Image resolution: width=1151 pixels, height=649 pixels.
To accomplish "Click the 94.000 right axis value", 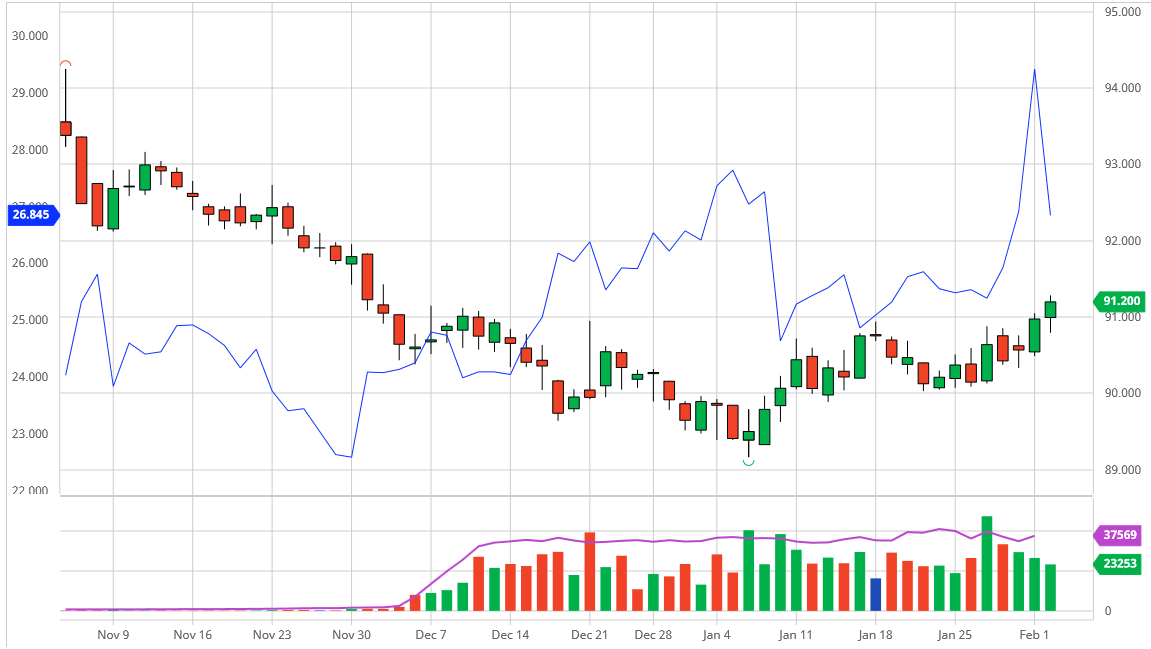I will point(1122,88).
